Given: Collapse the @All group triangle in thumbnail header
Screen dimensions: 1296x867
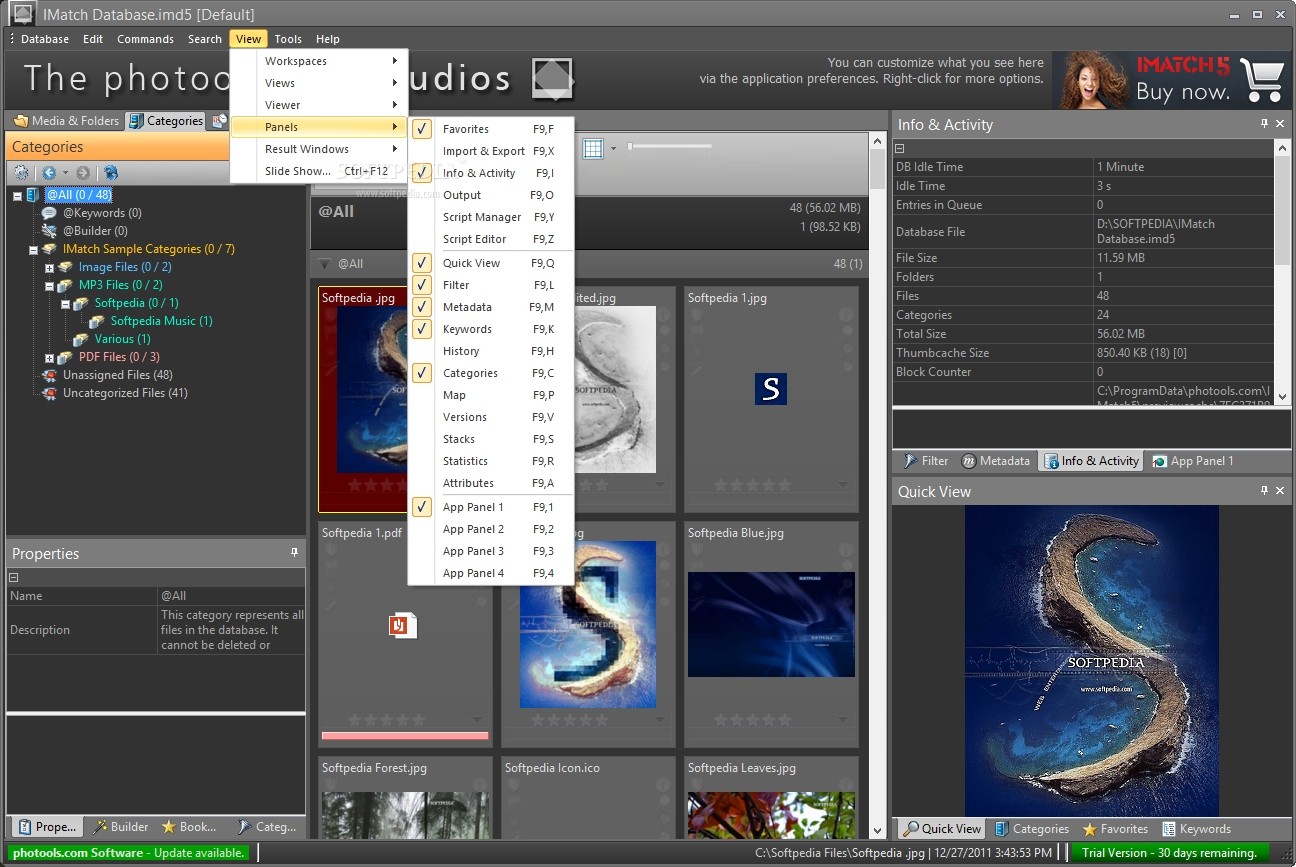Looking at the screenshot, I should coord(324,264).
